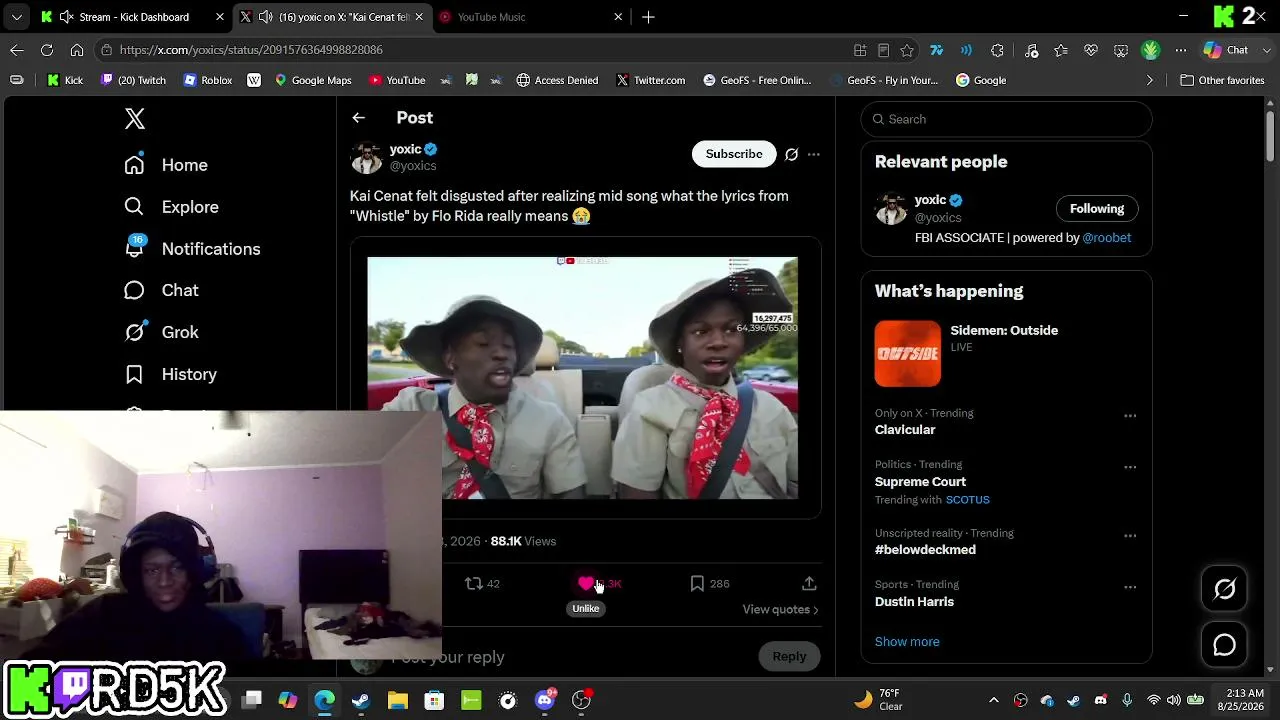This screenshot has height=720, width=1280.
Task: Play the Kai Cenat video in the post
Action: pyautogui.click(x=583, y=378)
